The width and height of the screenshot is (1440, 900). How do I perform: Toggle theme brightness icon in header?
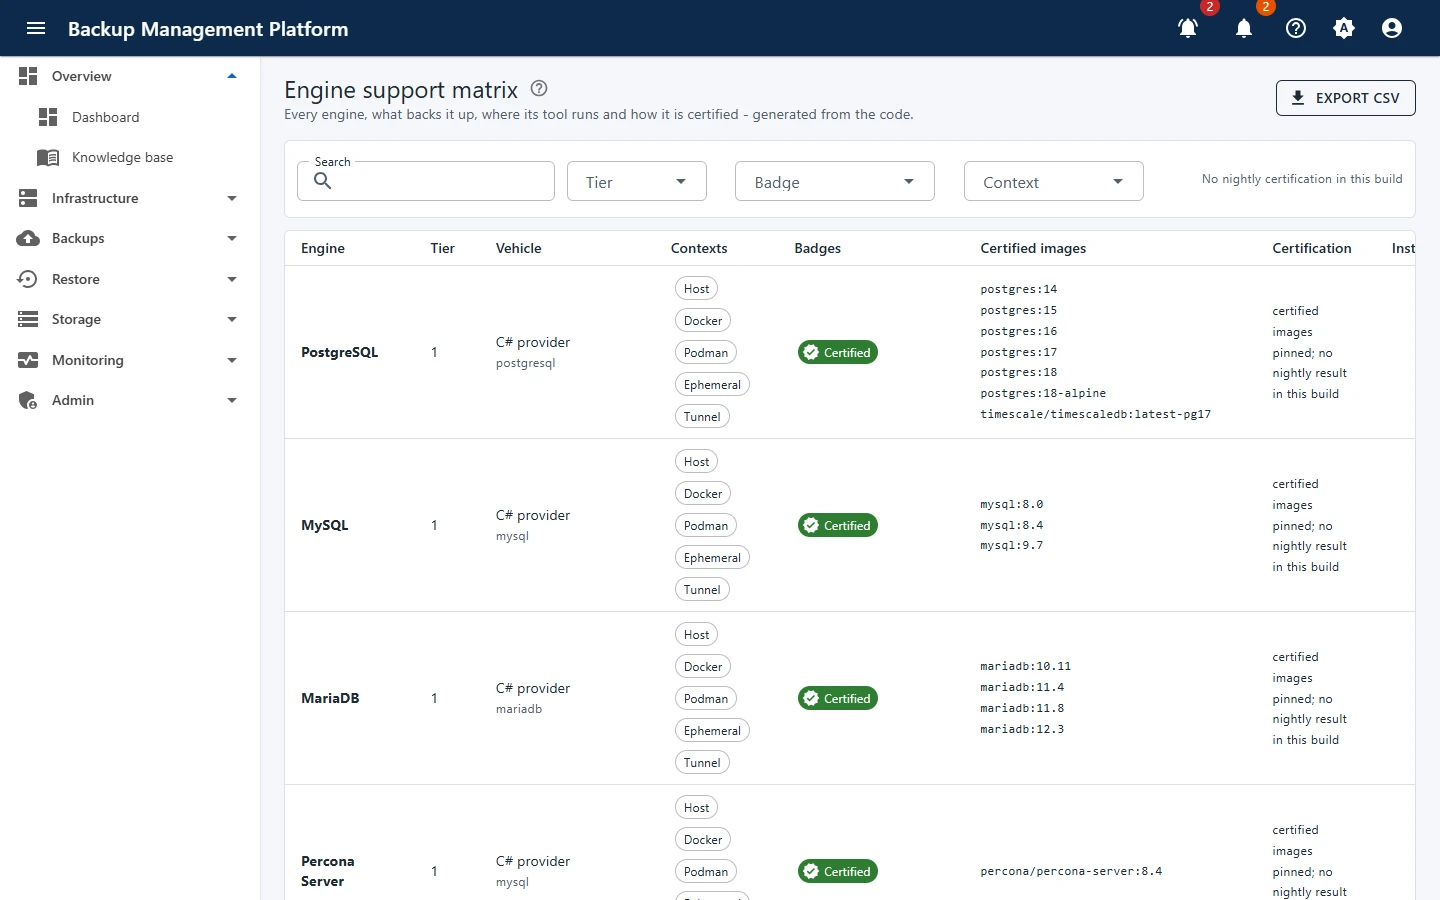point(1344,28)
